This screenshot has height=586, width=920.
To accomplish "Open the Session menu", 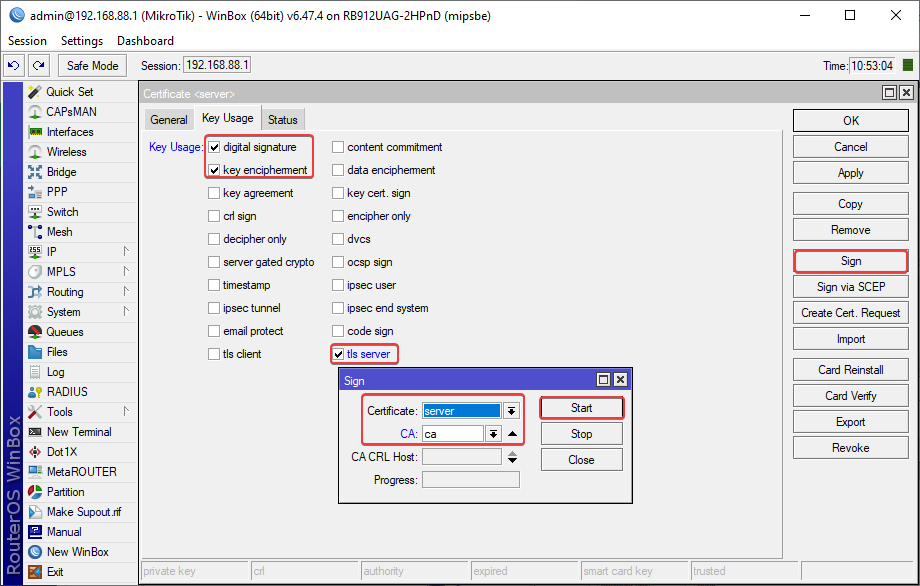I will 27,40.
